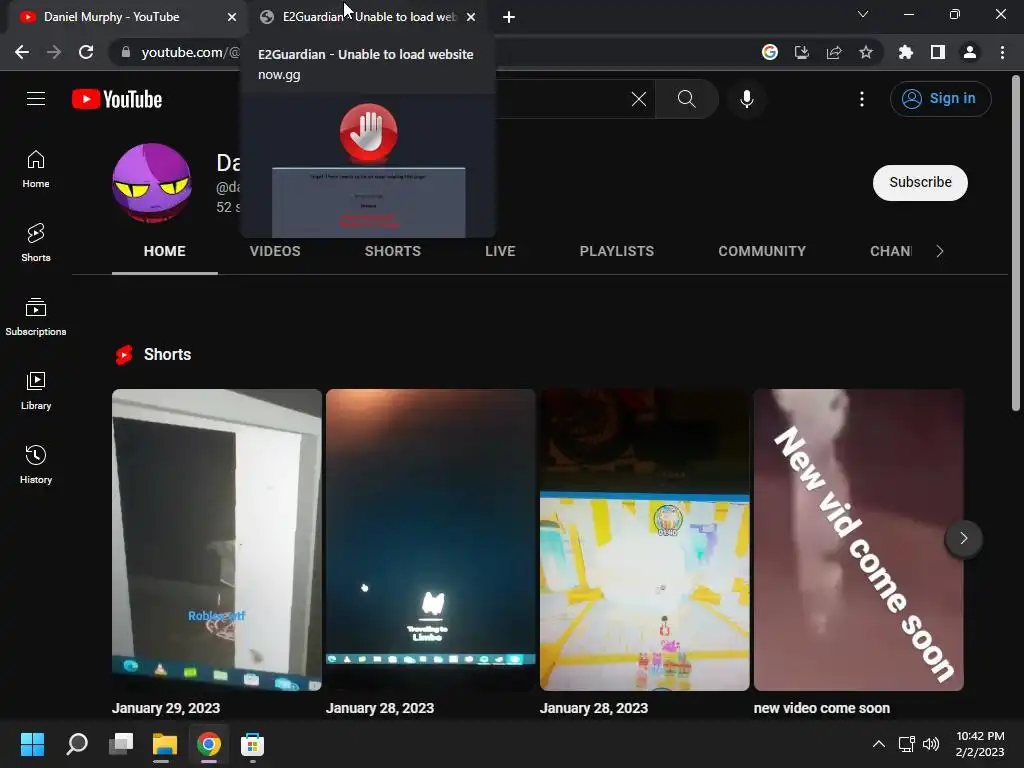Show more channel tabs with arrow
This screenshot has width=1024, height=768.
coord(940,251)
